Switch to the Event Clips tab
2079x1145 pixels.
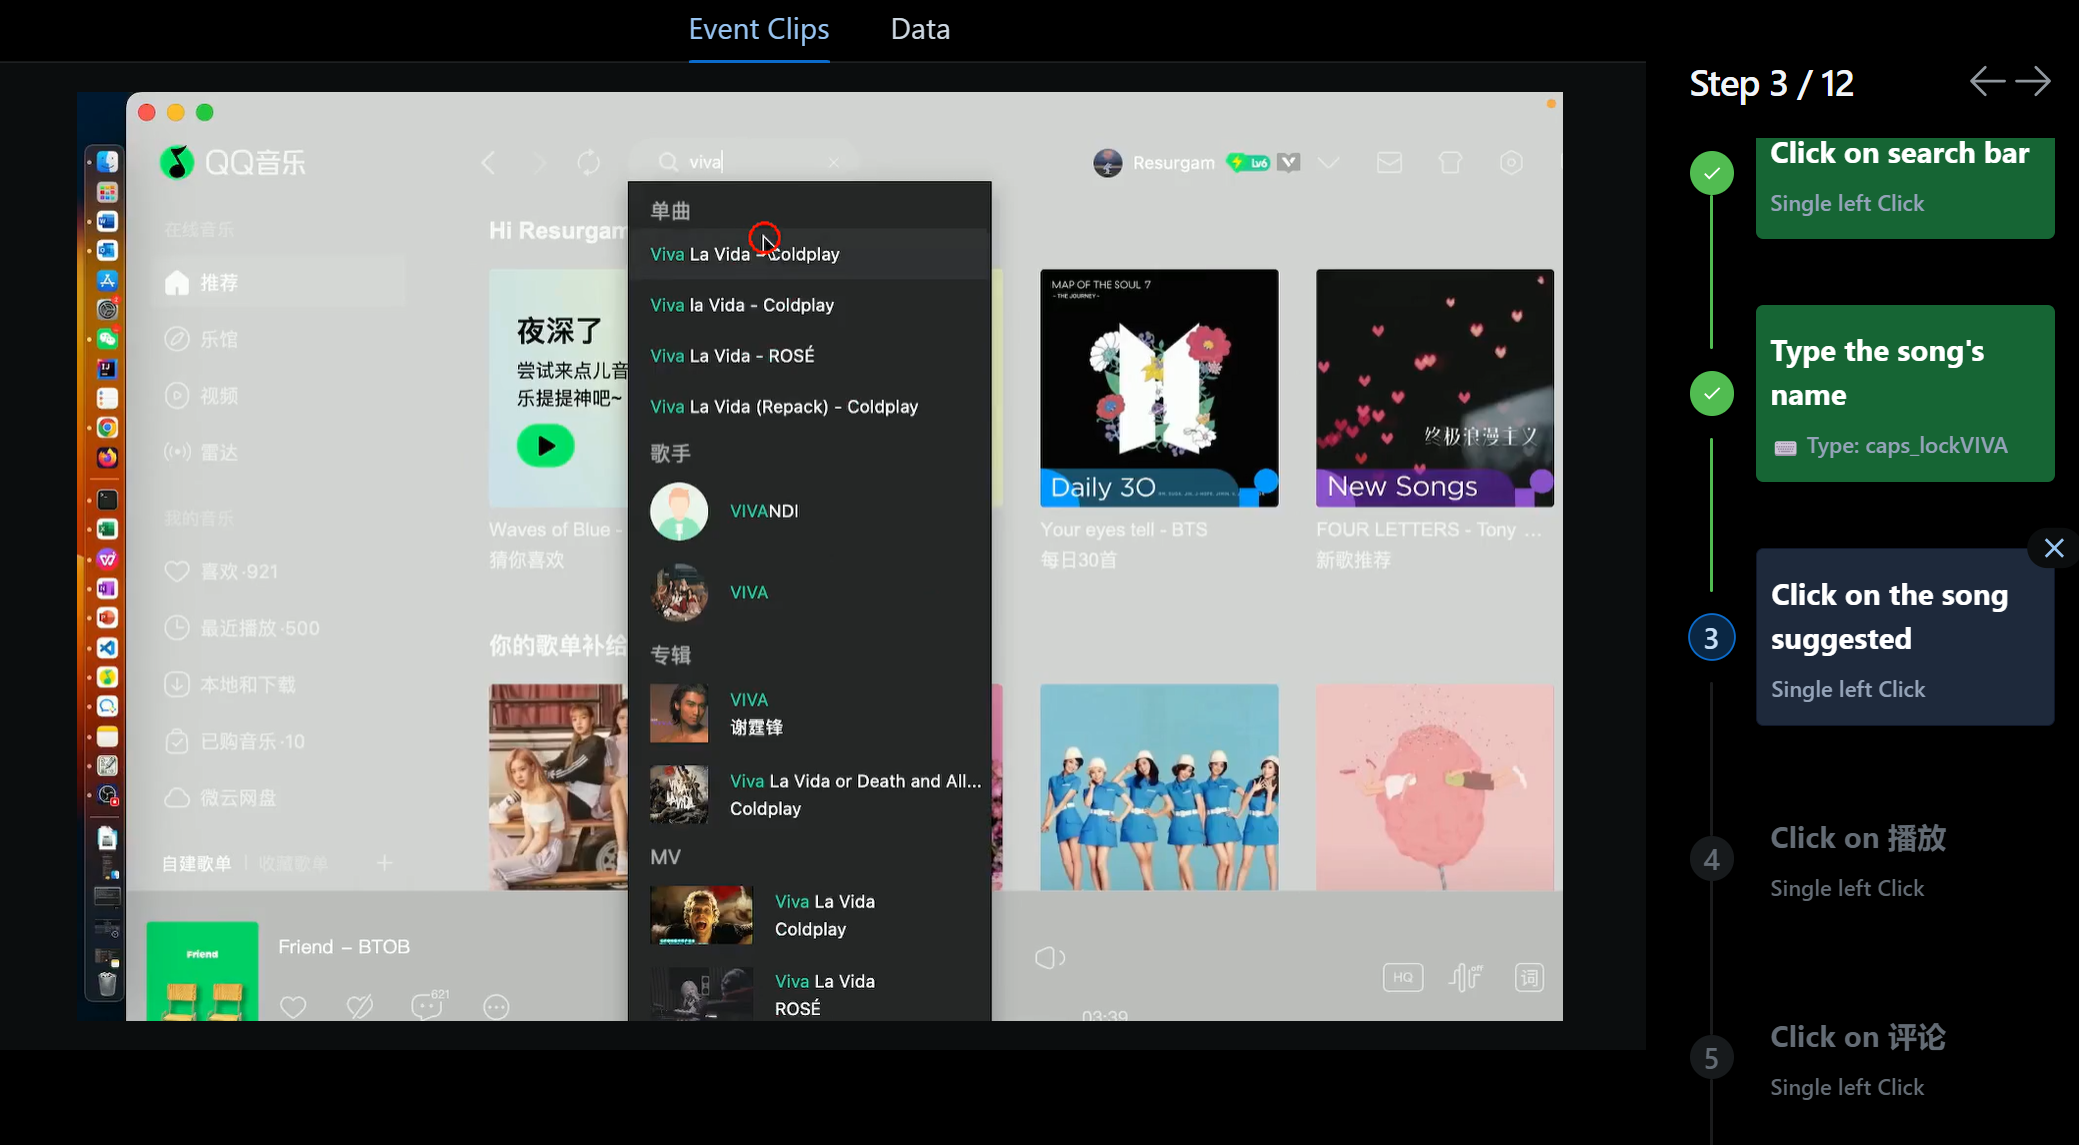pyautogui.click(x=759, y=29)
